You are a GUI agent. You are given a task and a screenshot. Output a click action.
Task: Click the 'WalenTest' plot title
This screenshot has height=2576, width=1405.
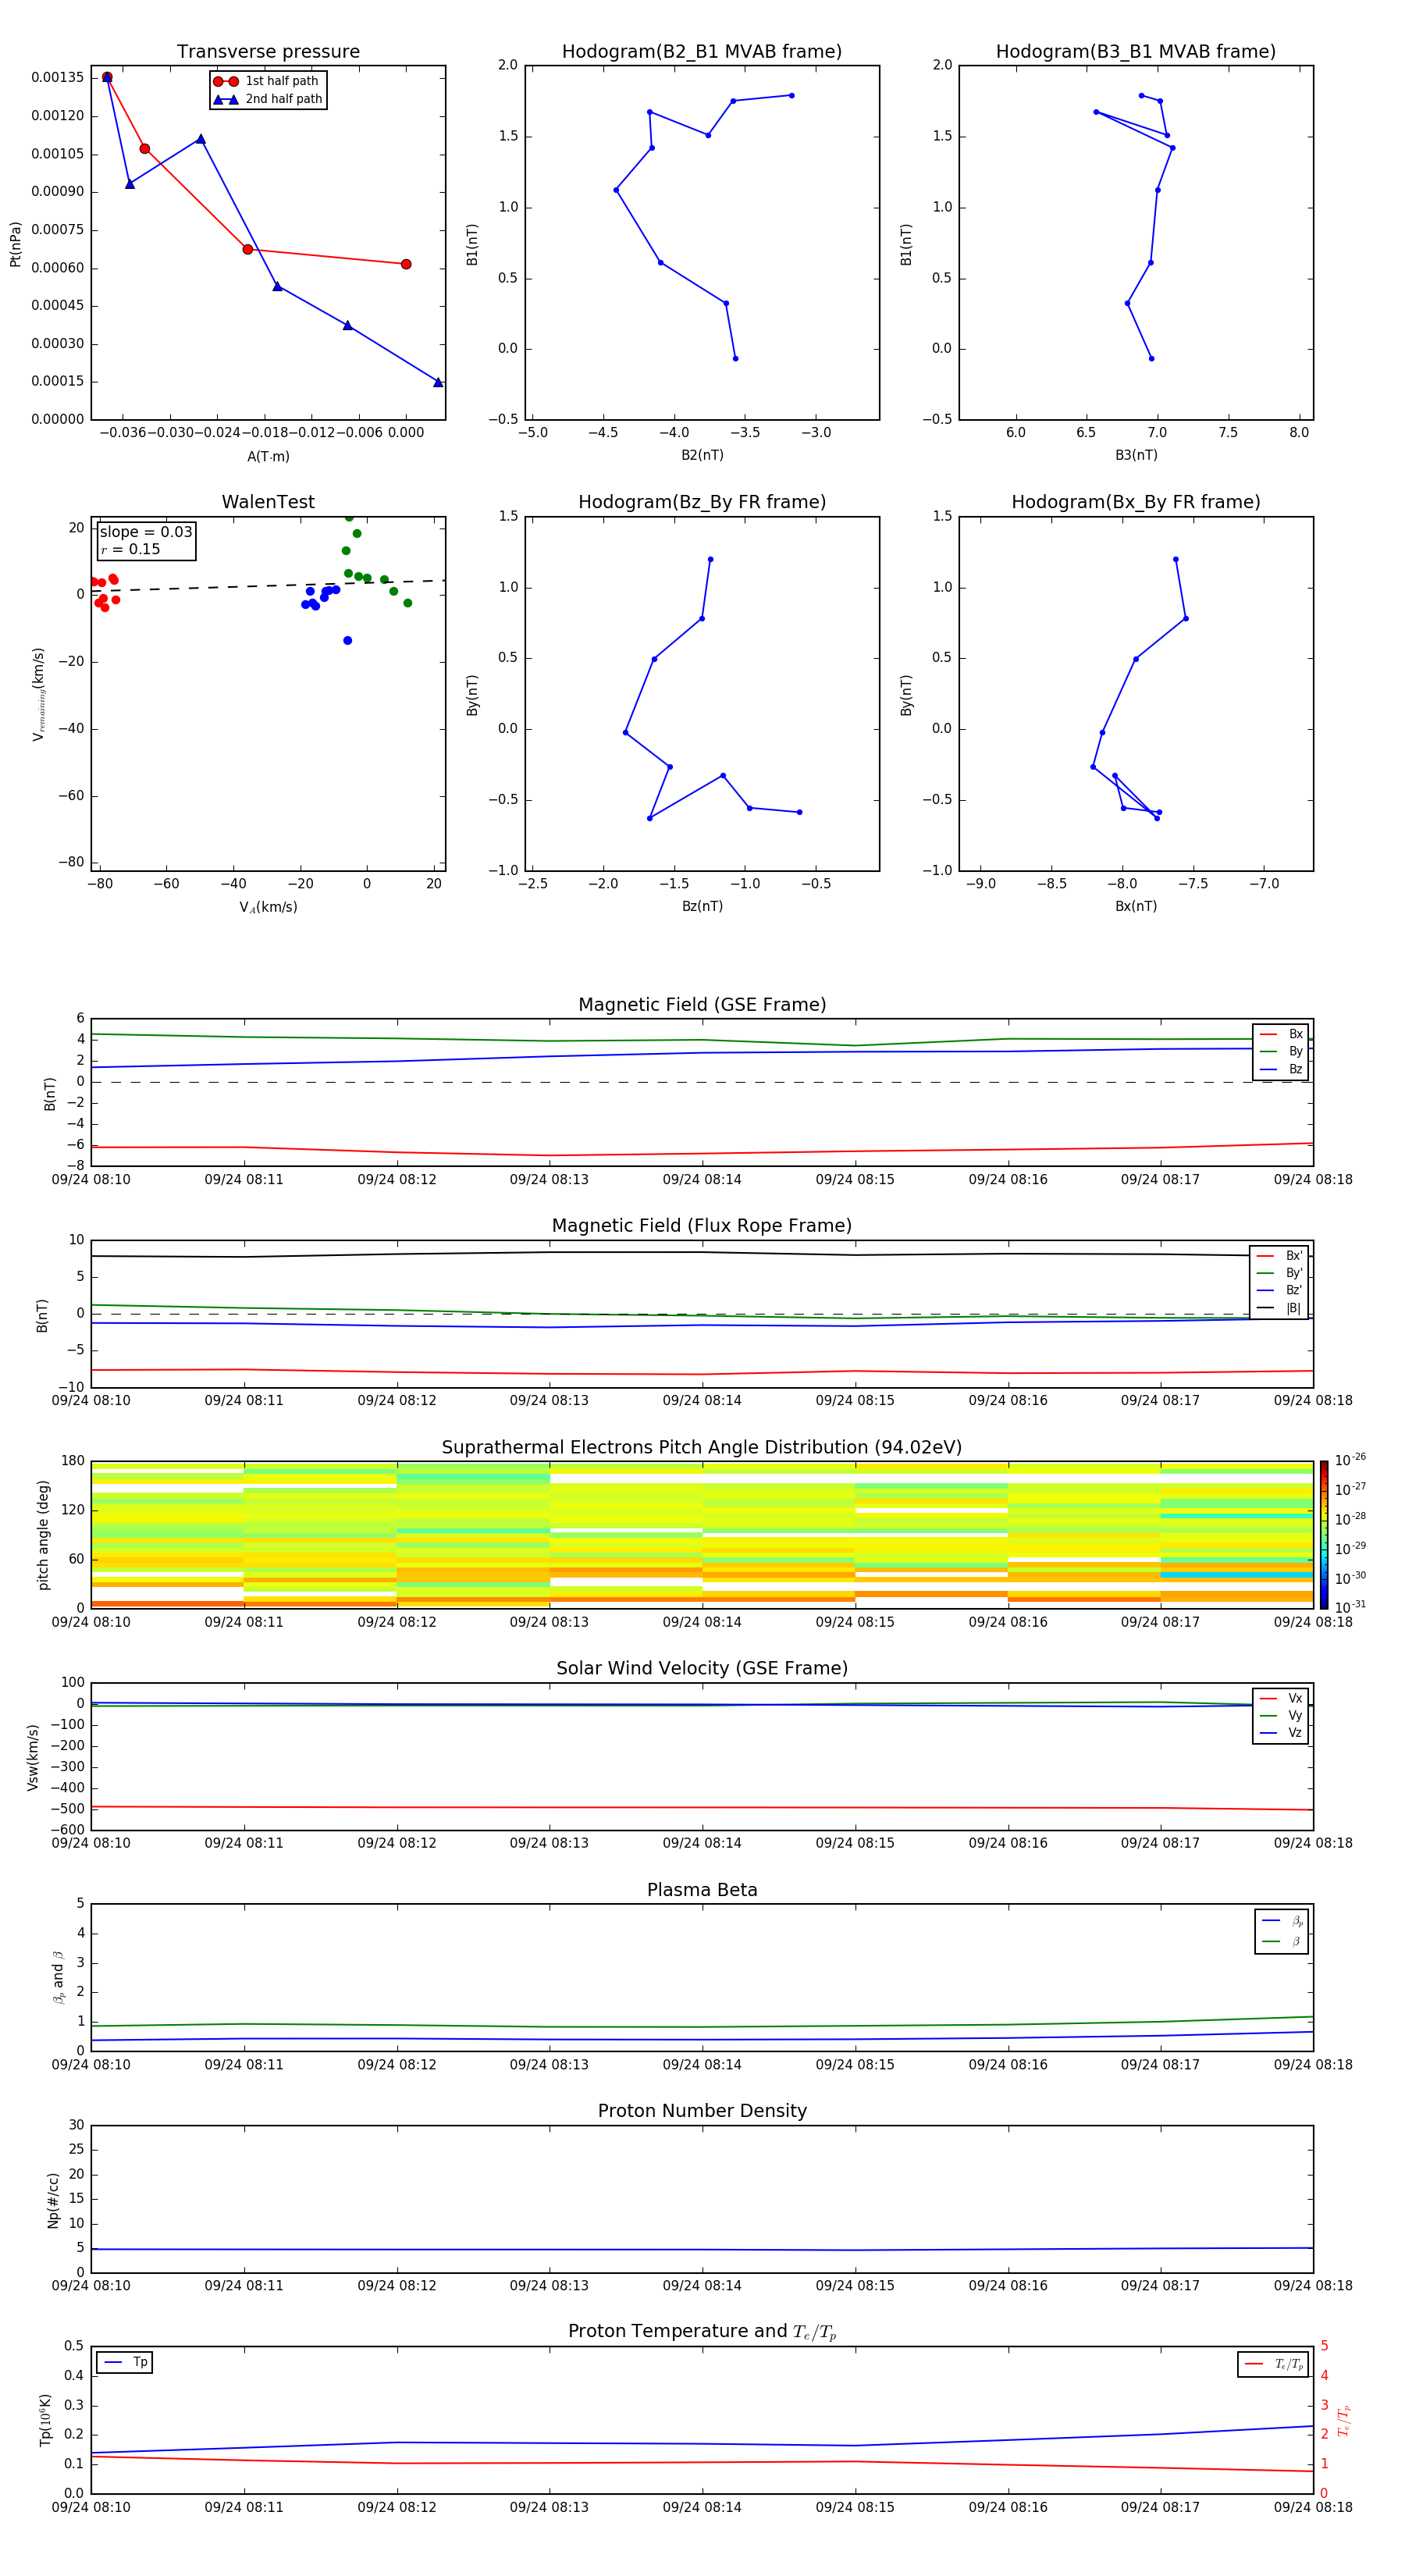(x=268, y=502)
